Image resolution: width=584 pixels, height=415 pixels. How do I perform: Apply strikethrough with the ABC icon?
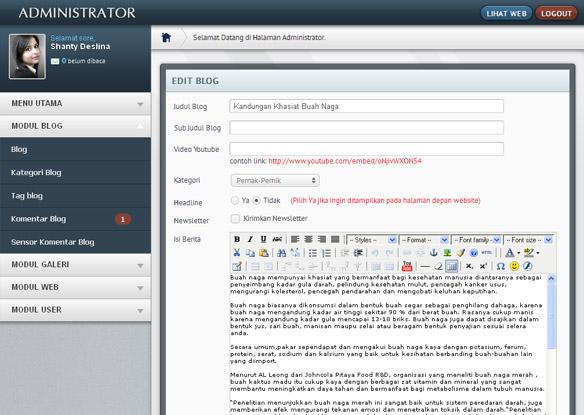pos(277,240)
